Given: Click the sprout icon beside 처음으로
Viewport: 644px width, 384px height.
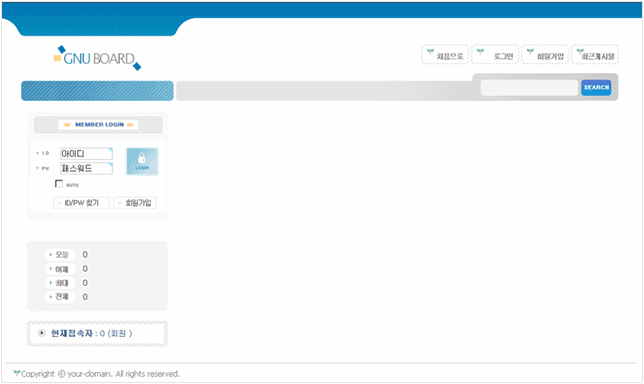Looking at the screenshot, I should (x=430, y=51).
